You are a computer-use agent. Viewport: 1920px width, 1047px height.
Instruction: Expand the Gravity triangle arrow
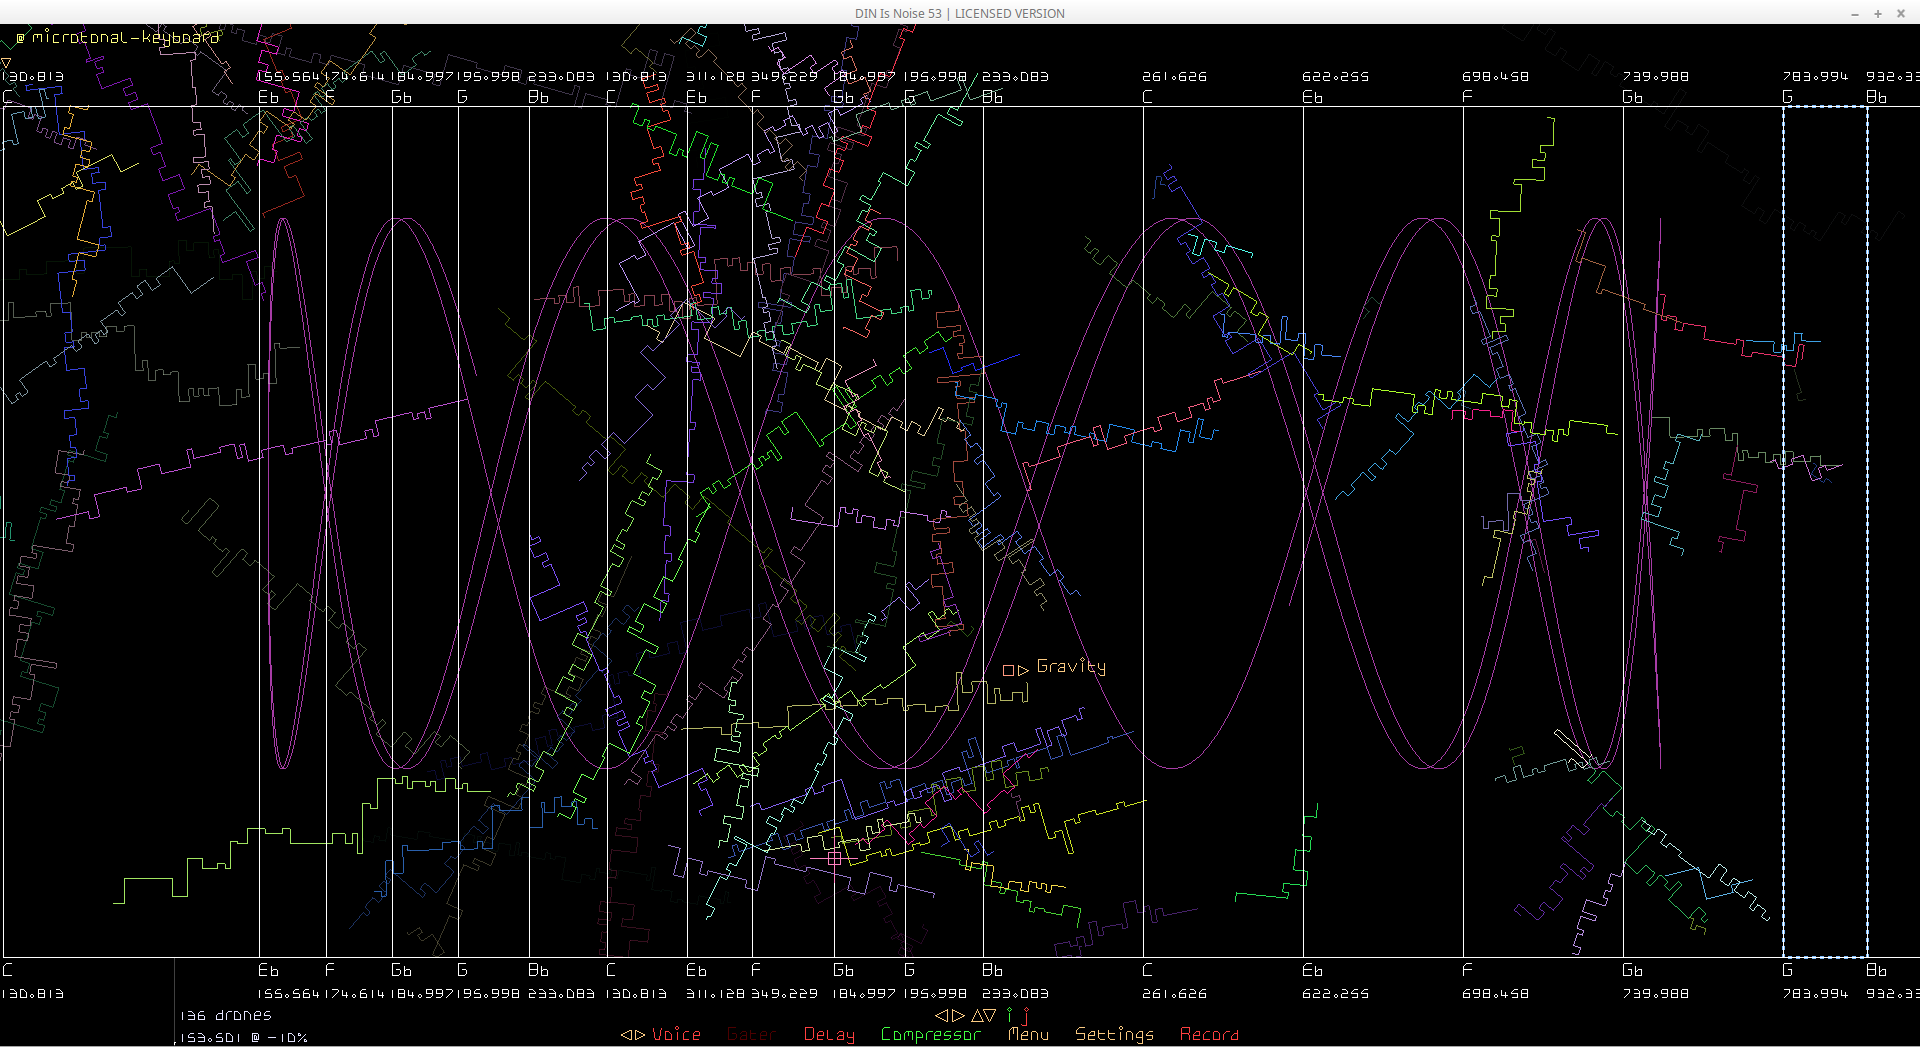1023,670
